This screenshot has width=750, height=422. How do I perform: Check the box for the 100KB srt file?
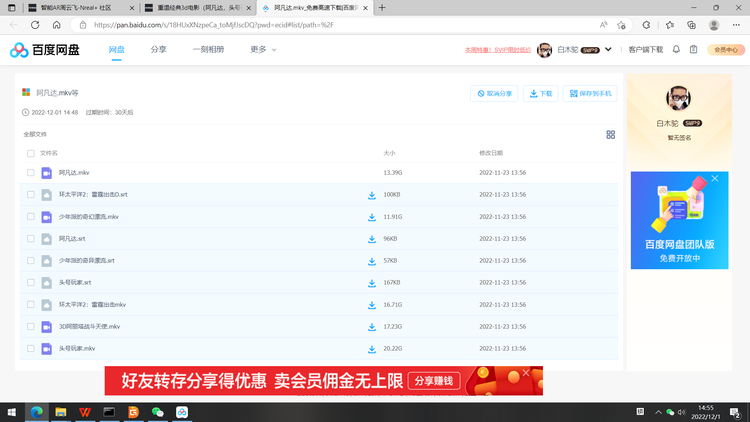pyautogui.click(x=31, y=195)
